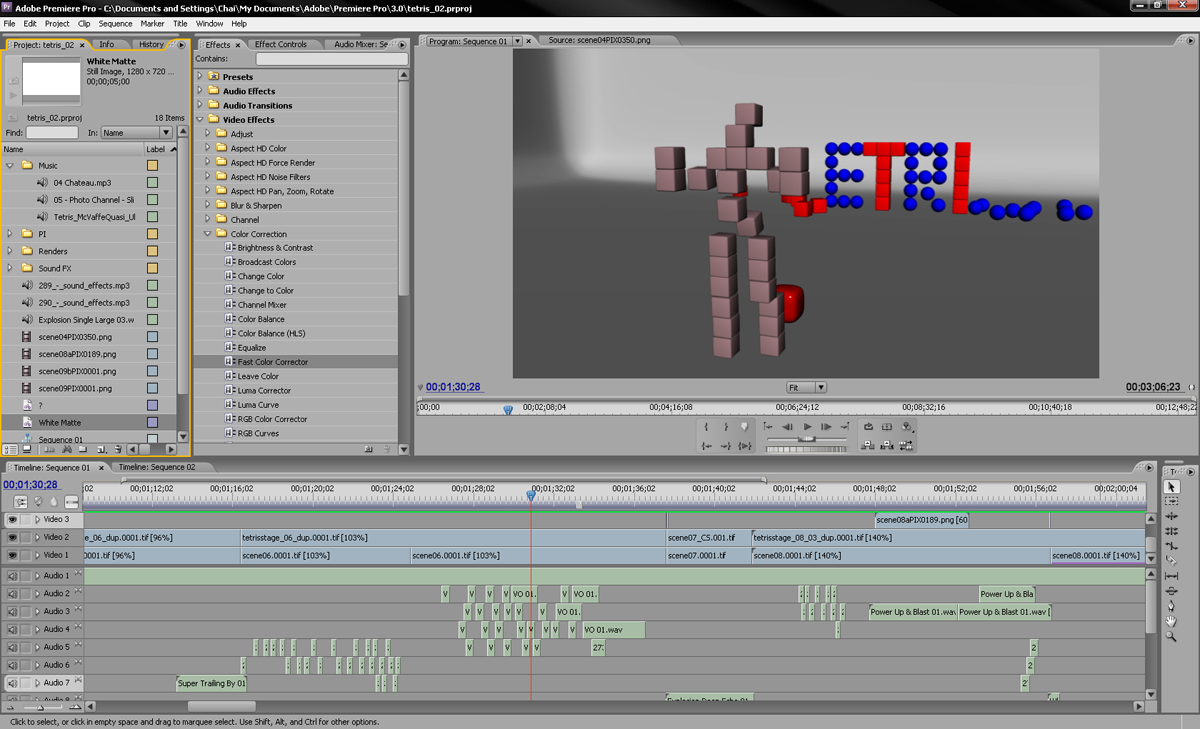Select the Ripple Edit tool
This screenshot has height=729, width=1200.
pyautogui.click(x=1172, y=516)
